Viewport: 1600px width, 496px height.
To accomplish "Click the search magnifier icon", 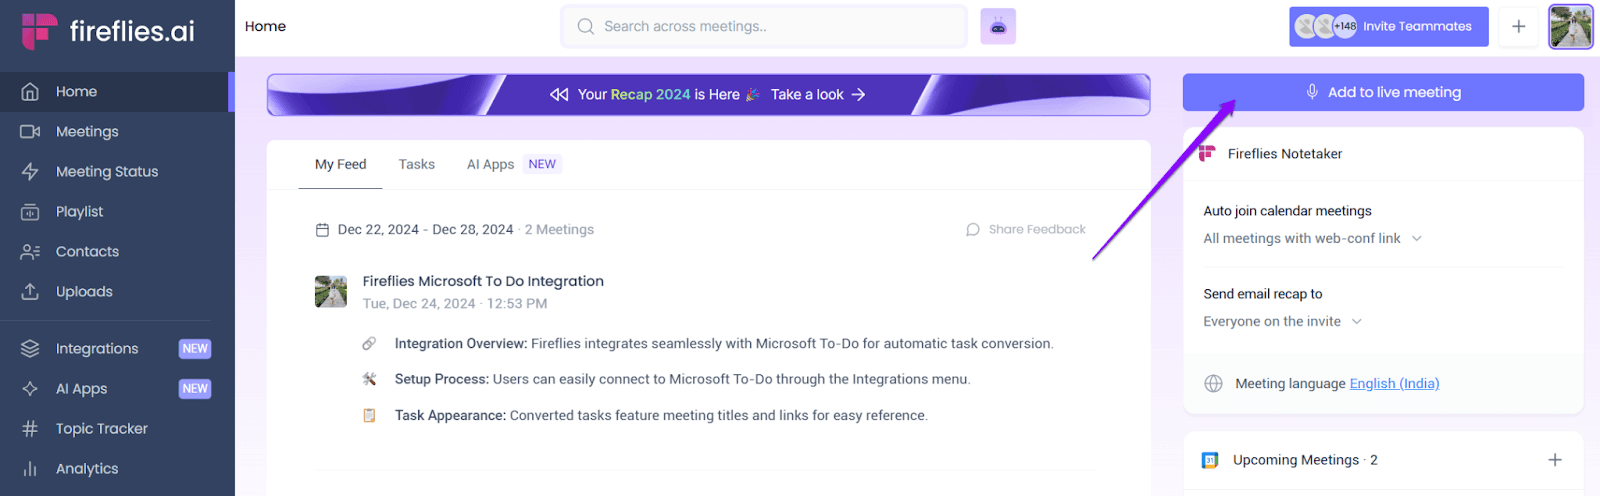I will [586, 26].
